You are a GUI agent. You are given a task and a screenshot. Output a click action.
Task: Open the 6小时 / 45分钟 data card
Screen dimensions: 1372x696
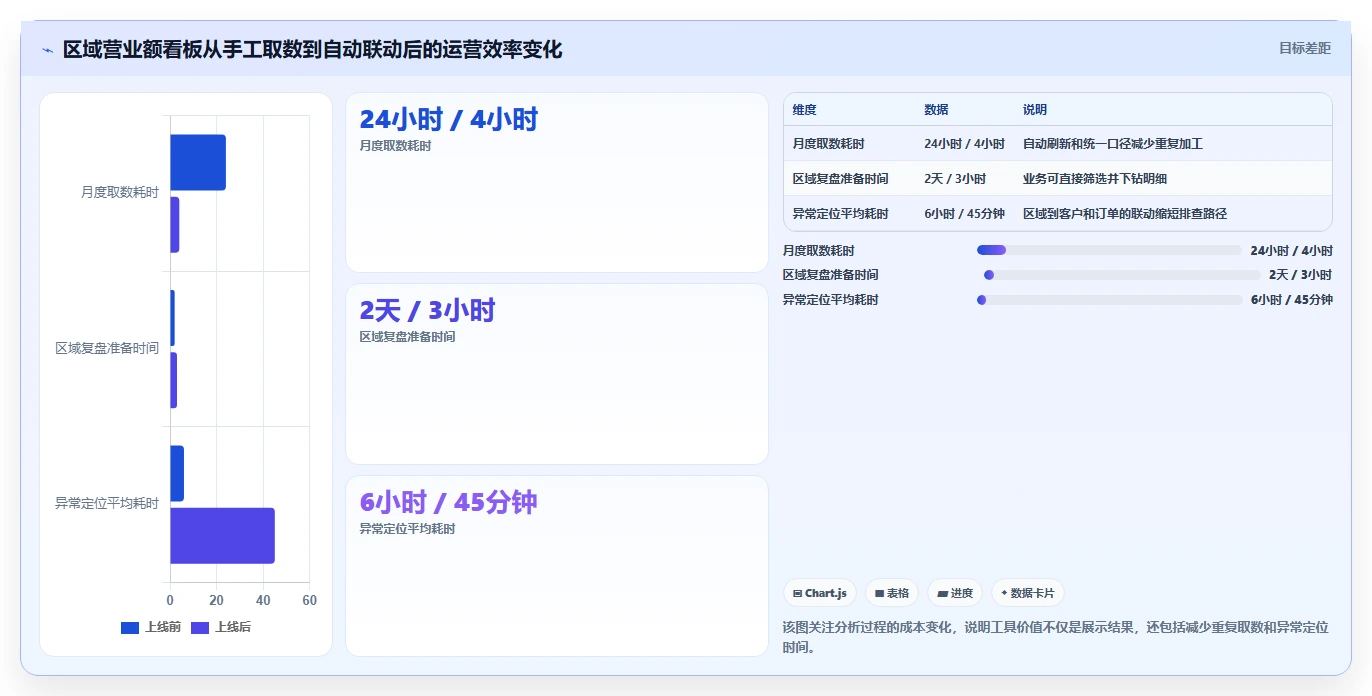tap(557, 566)
